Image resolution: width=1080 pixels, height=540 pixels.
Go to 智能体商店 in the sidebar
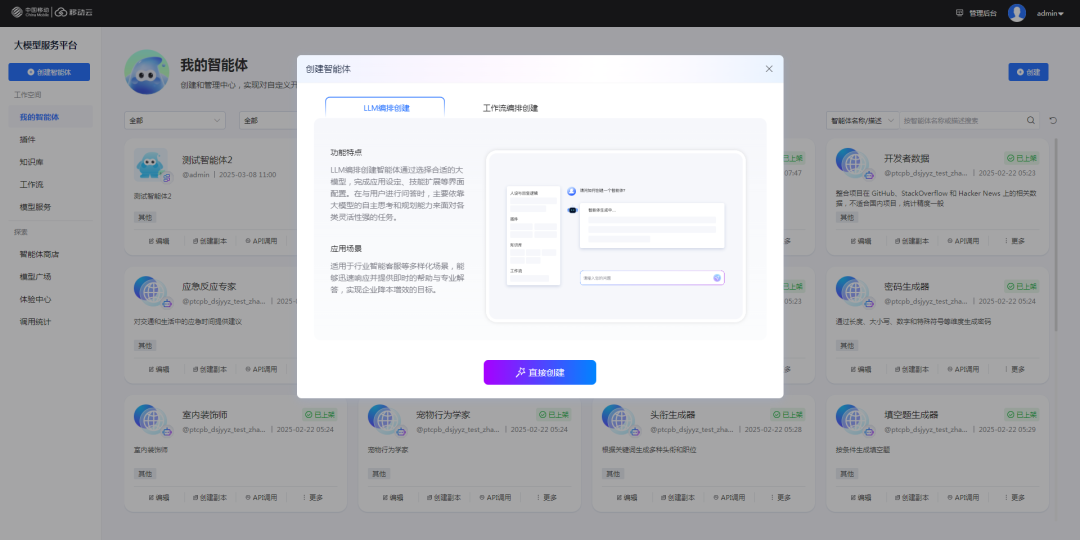pos(39,254)
